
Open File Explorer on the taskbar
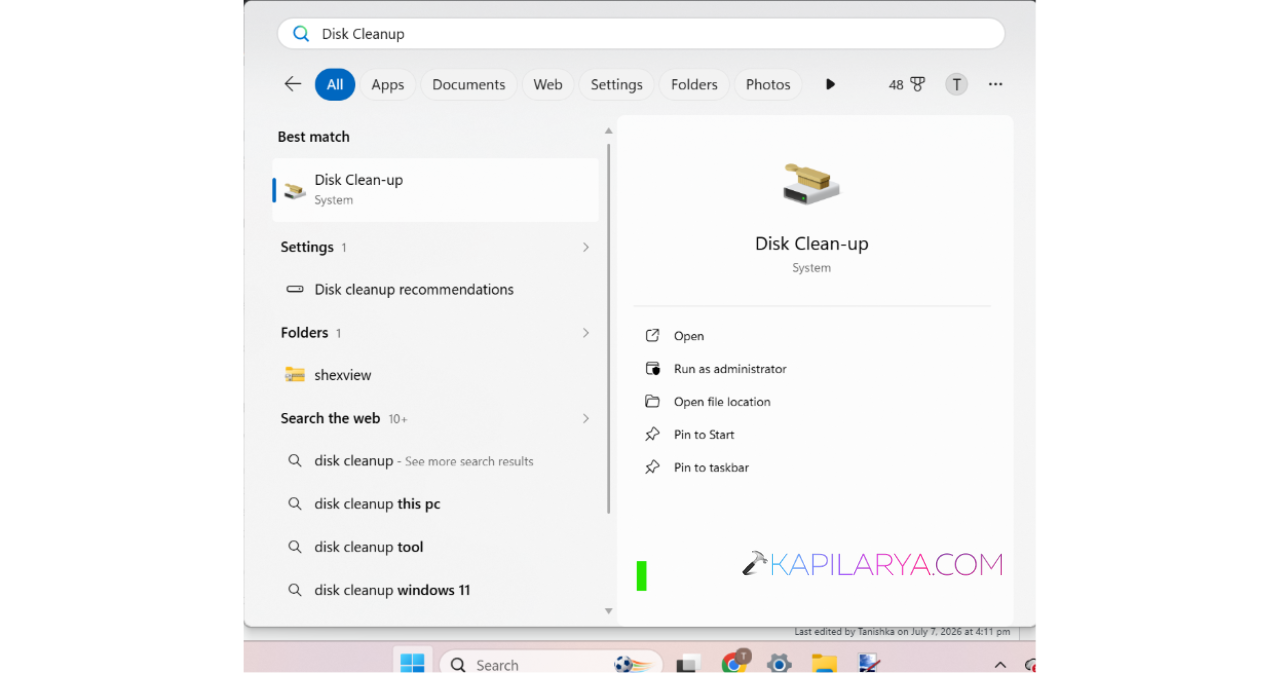tap(824, 664)
